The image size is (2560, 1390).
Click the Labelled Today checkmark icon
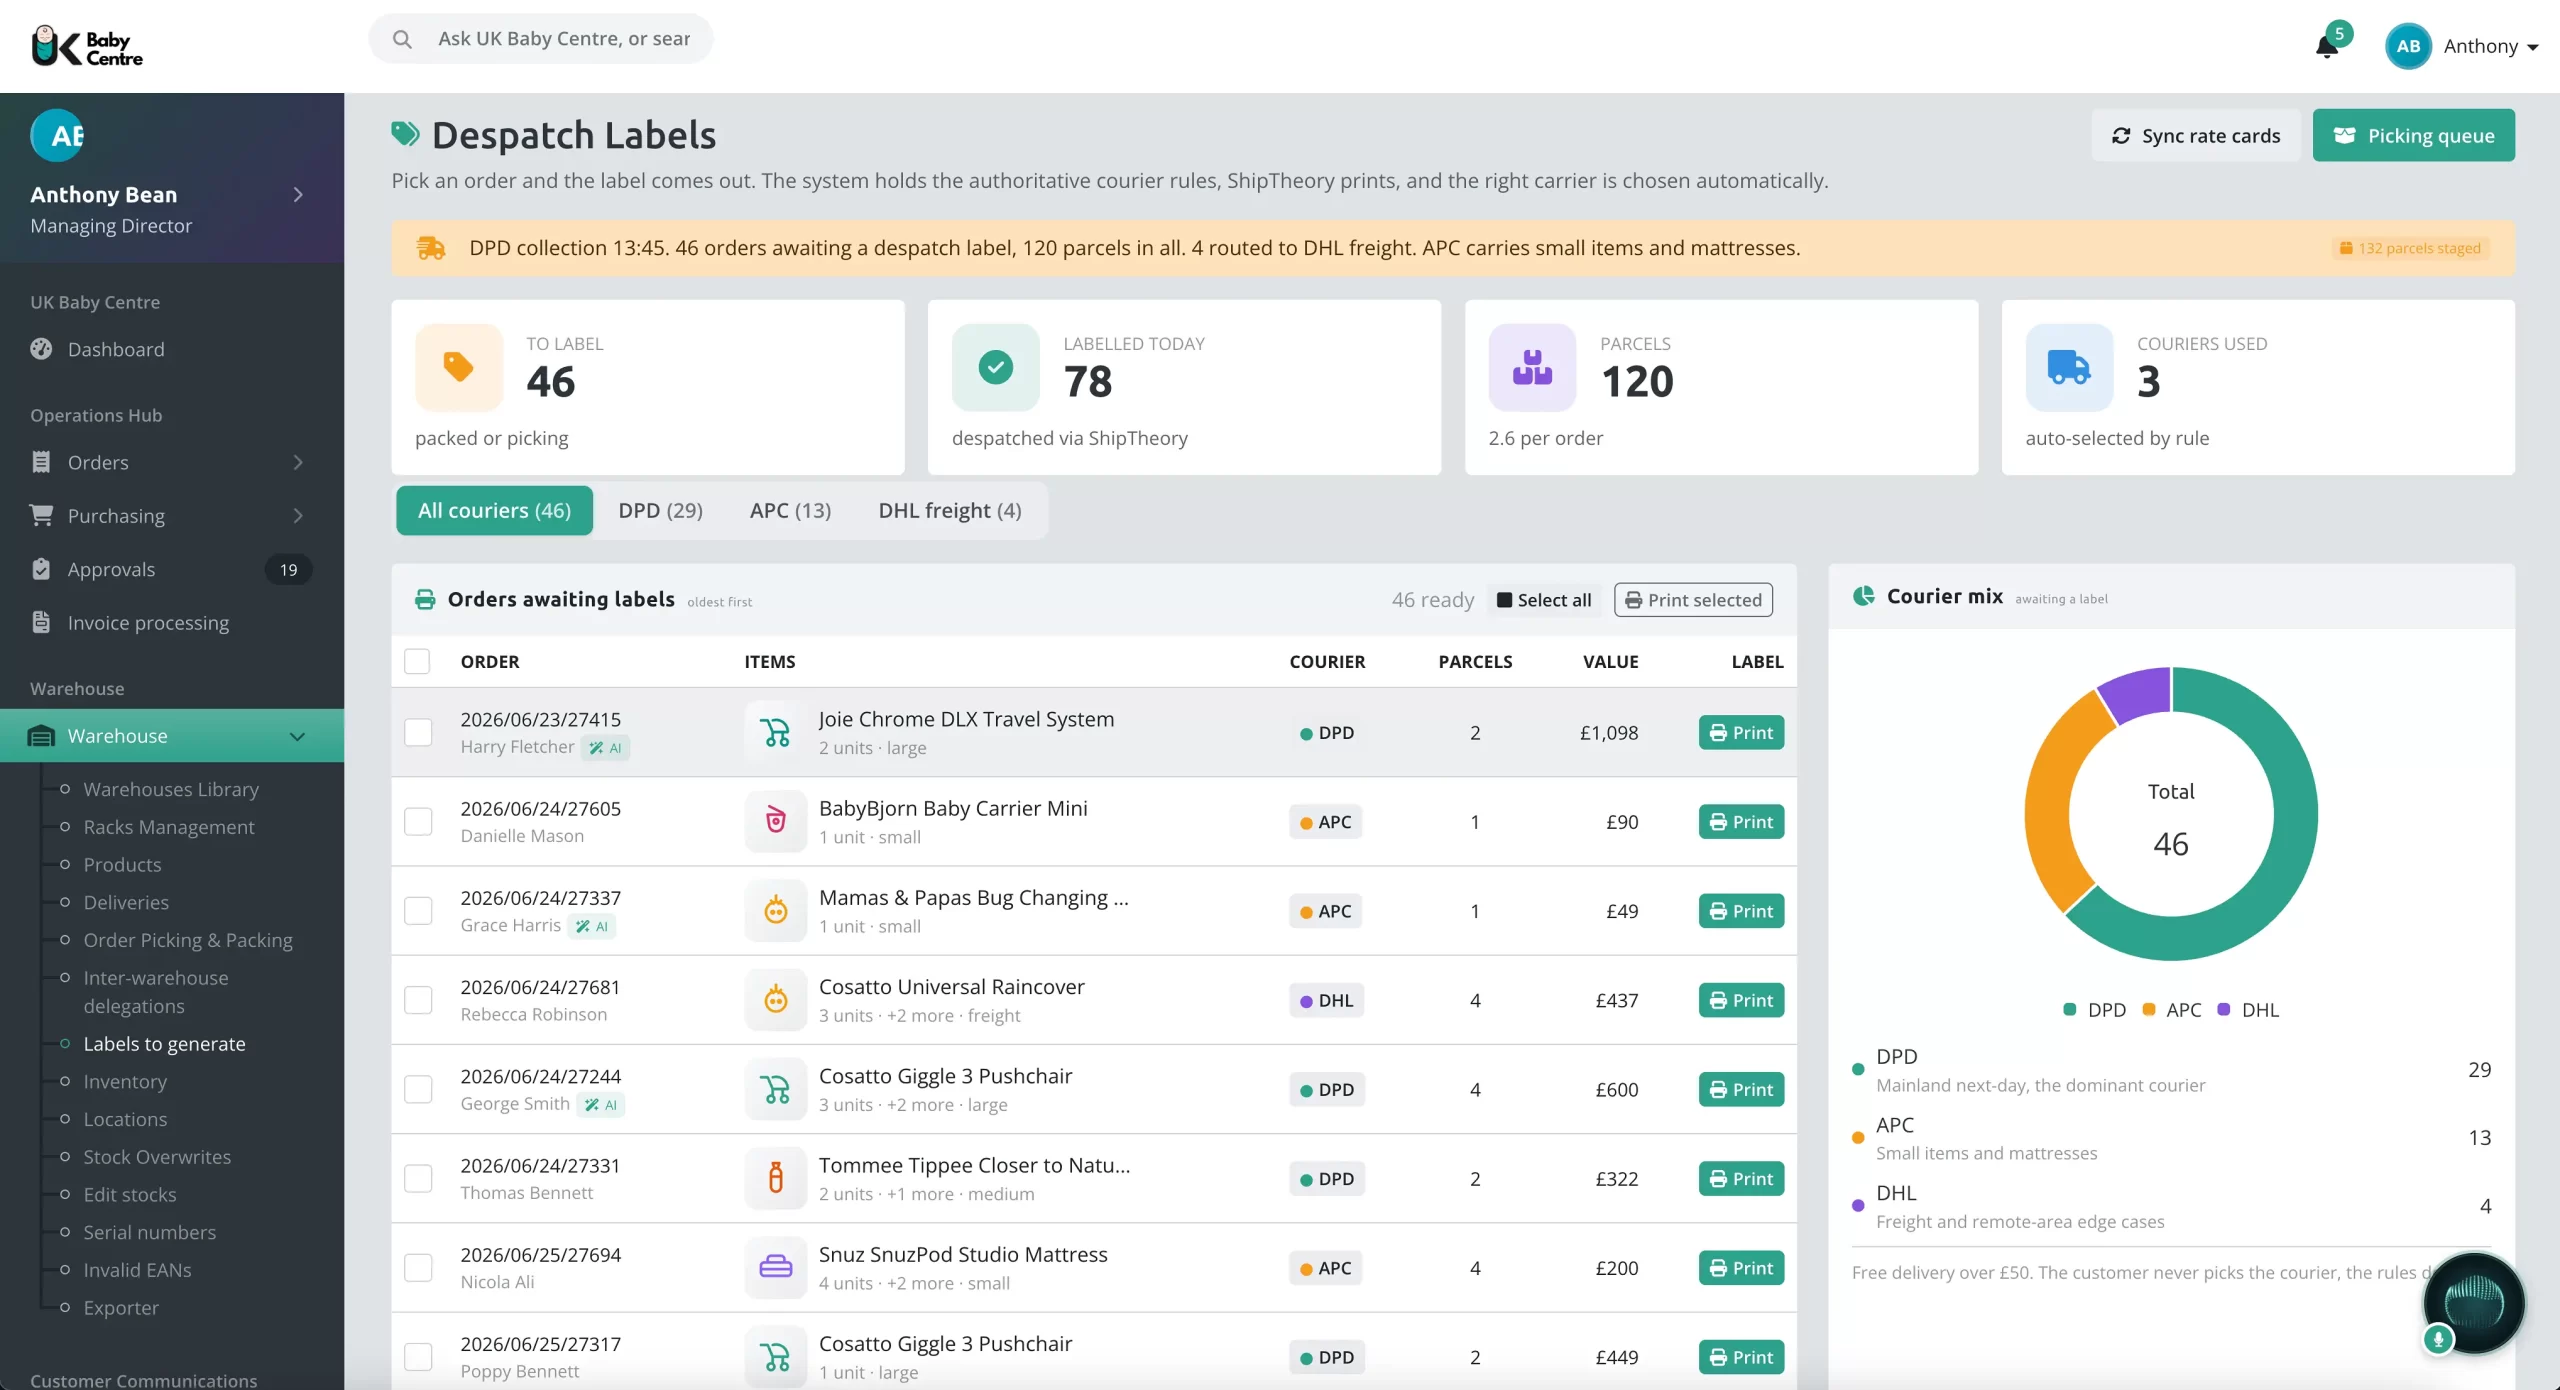[x=996, y=367]
